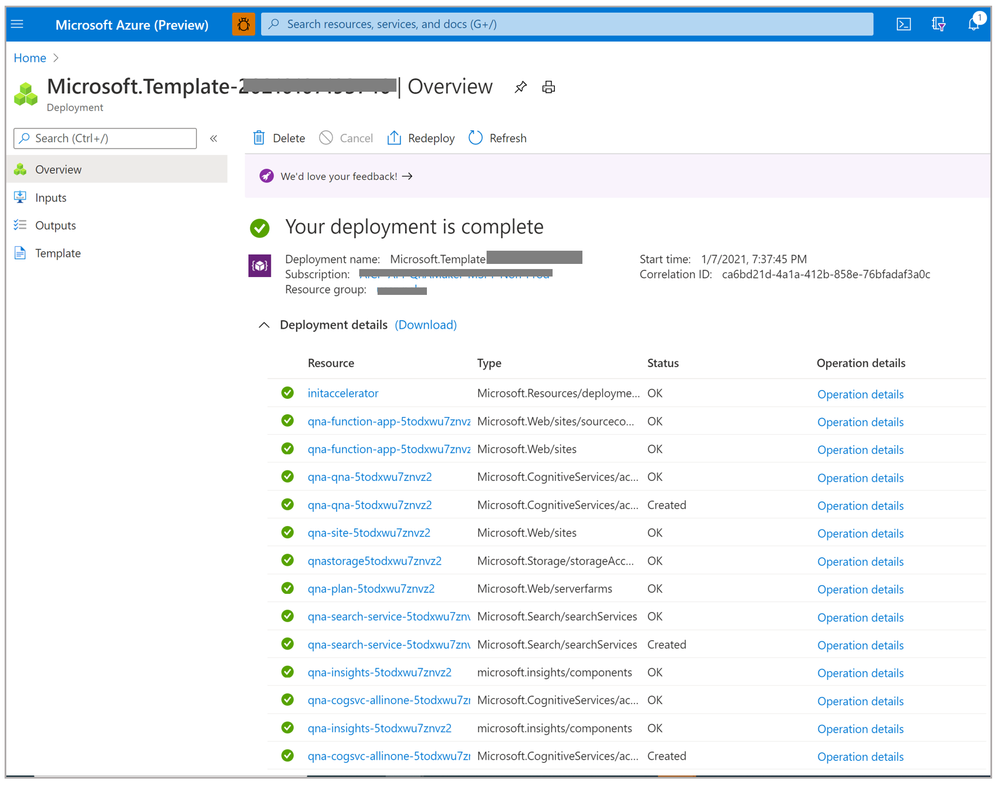View Operation details for qnastorage row
Viewport: 999px width, 786px height.
click(860, 562)
